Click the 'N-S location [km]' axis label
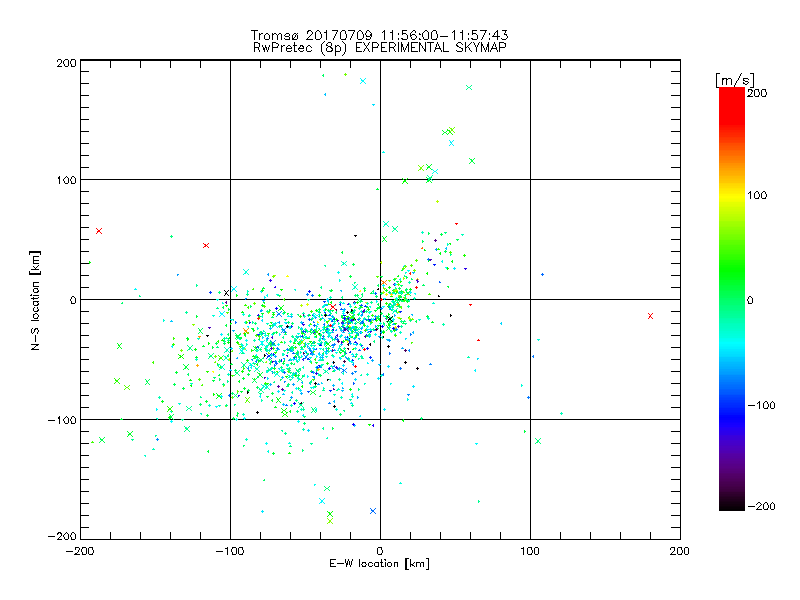 pos(35,300)
